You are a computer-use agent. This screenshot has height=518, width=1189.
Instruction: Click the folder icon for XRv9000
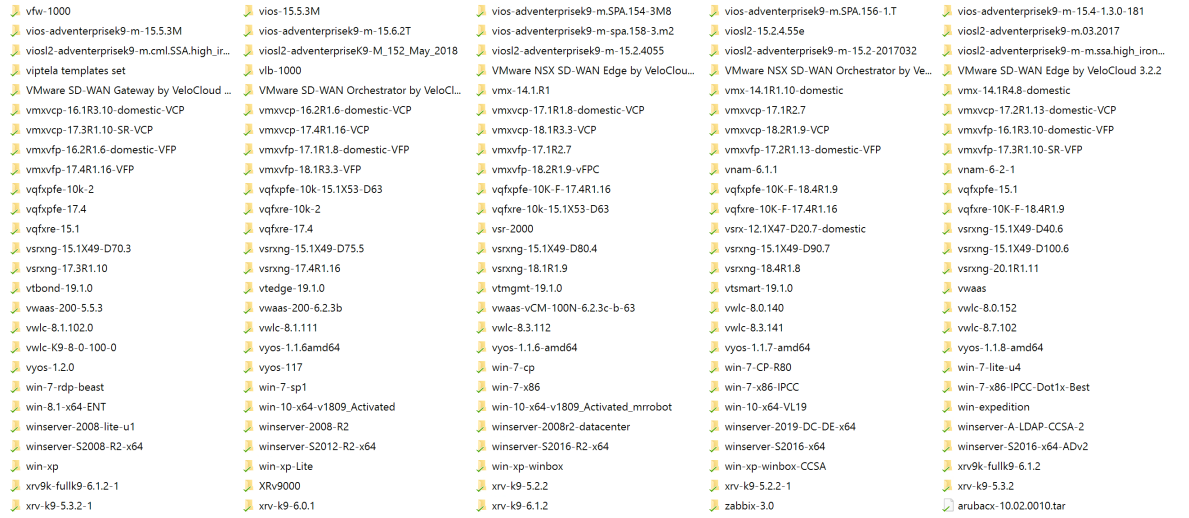249,486
